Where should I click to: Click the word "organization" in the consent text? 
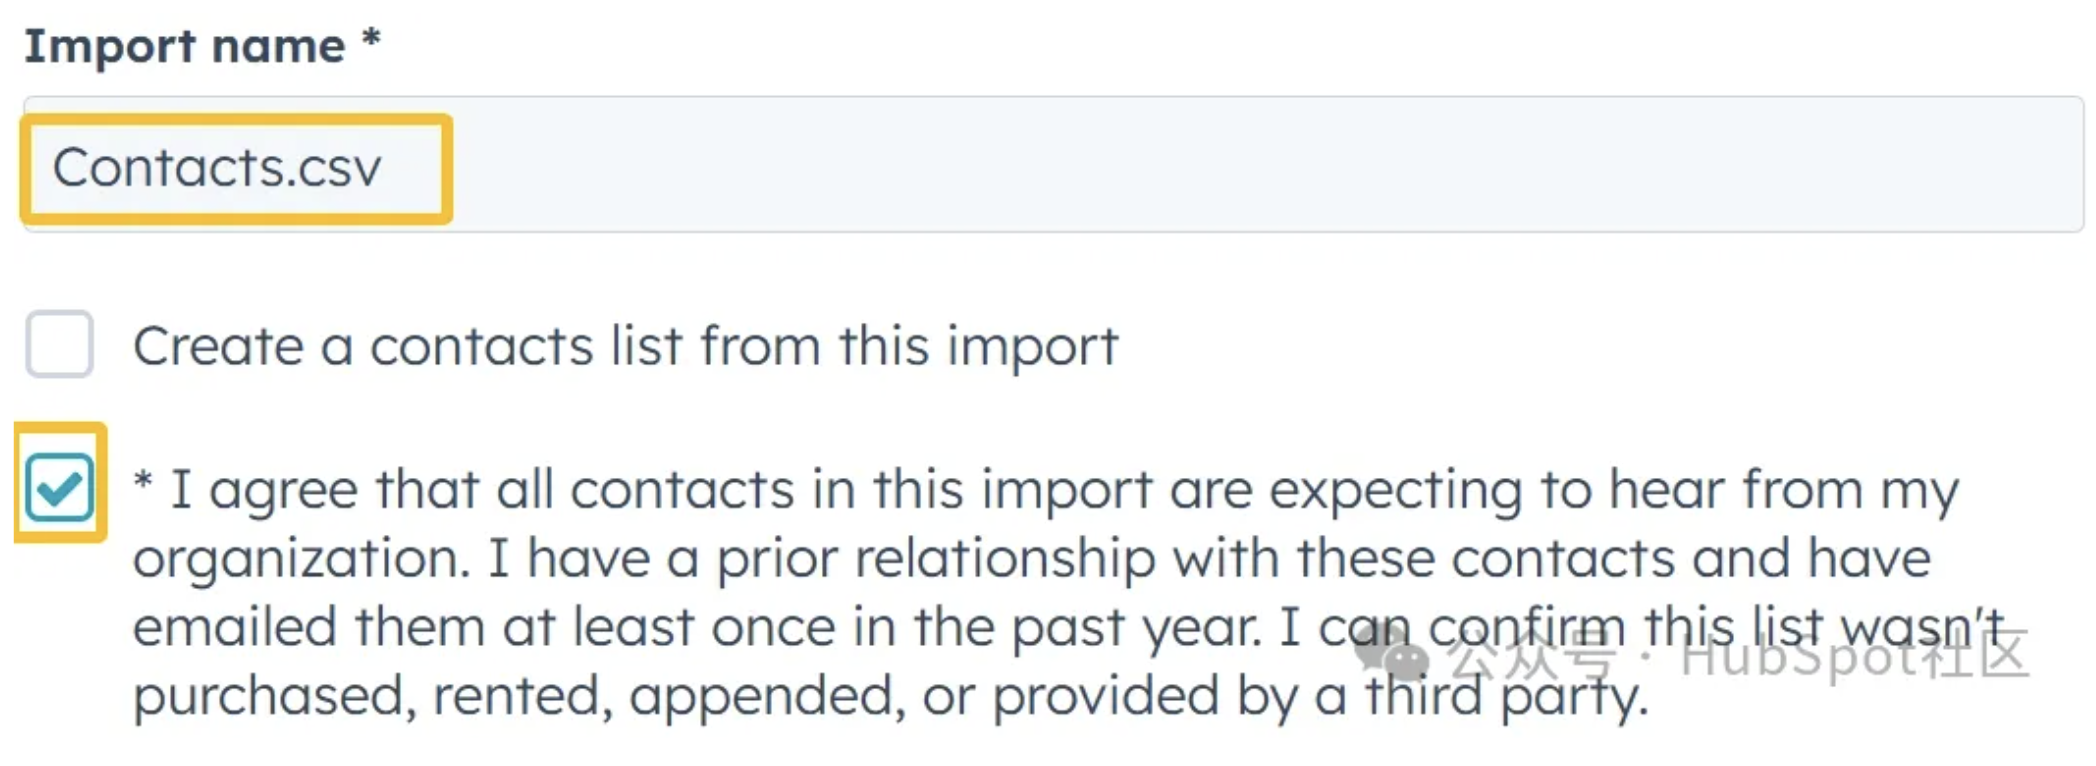pyautogui.click(x=302, y=560)
